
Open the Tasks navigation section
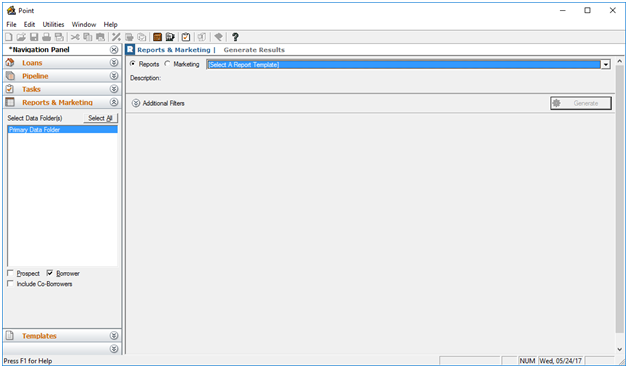tap(31, 89)
